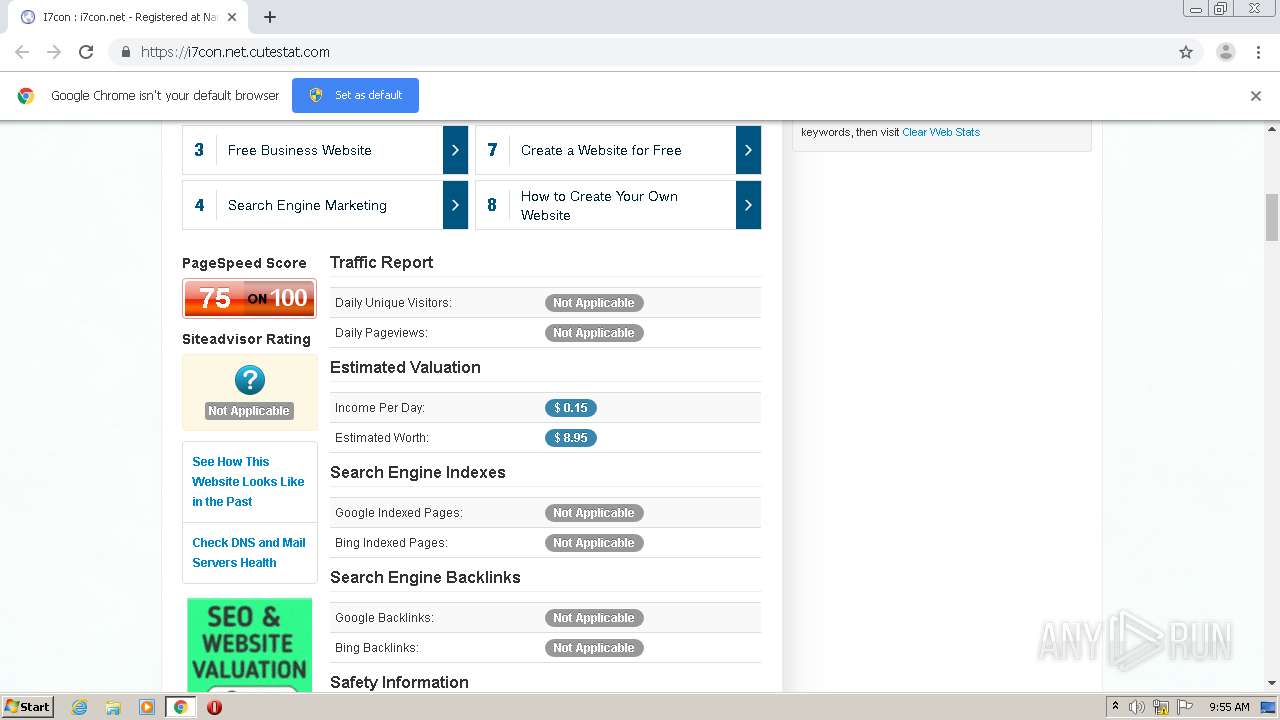Open Clear Web Stats link
Screen dimensions: 1280x720
click(941, 132)
